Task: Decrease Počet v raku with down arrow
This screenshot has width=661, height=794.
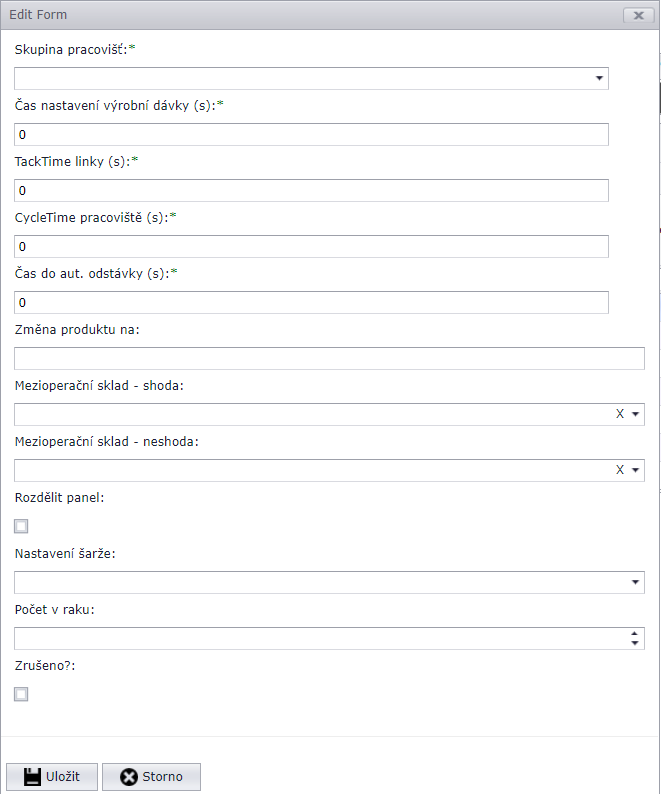Action: 635,643
